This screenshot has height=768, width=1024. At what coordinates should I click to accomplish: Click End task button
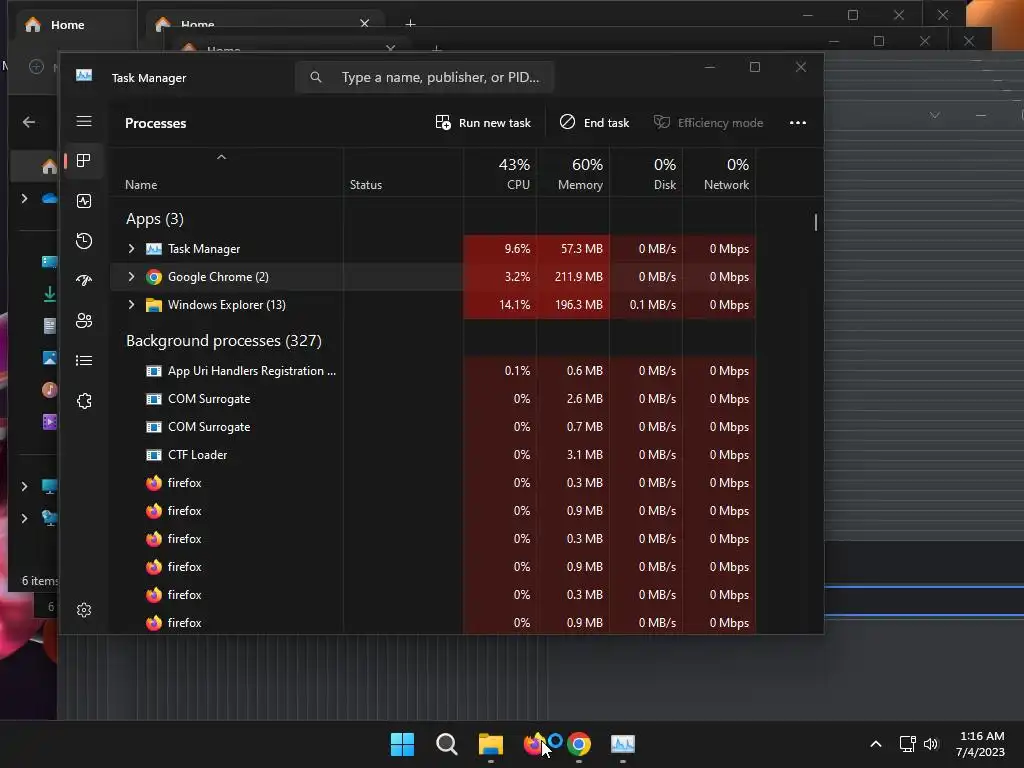[x=594, y=123]
